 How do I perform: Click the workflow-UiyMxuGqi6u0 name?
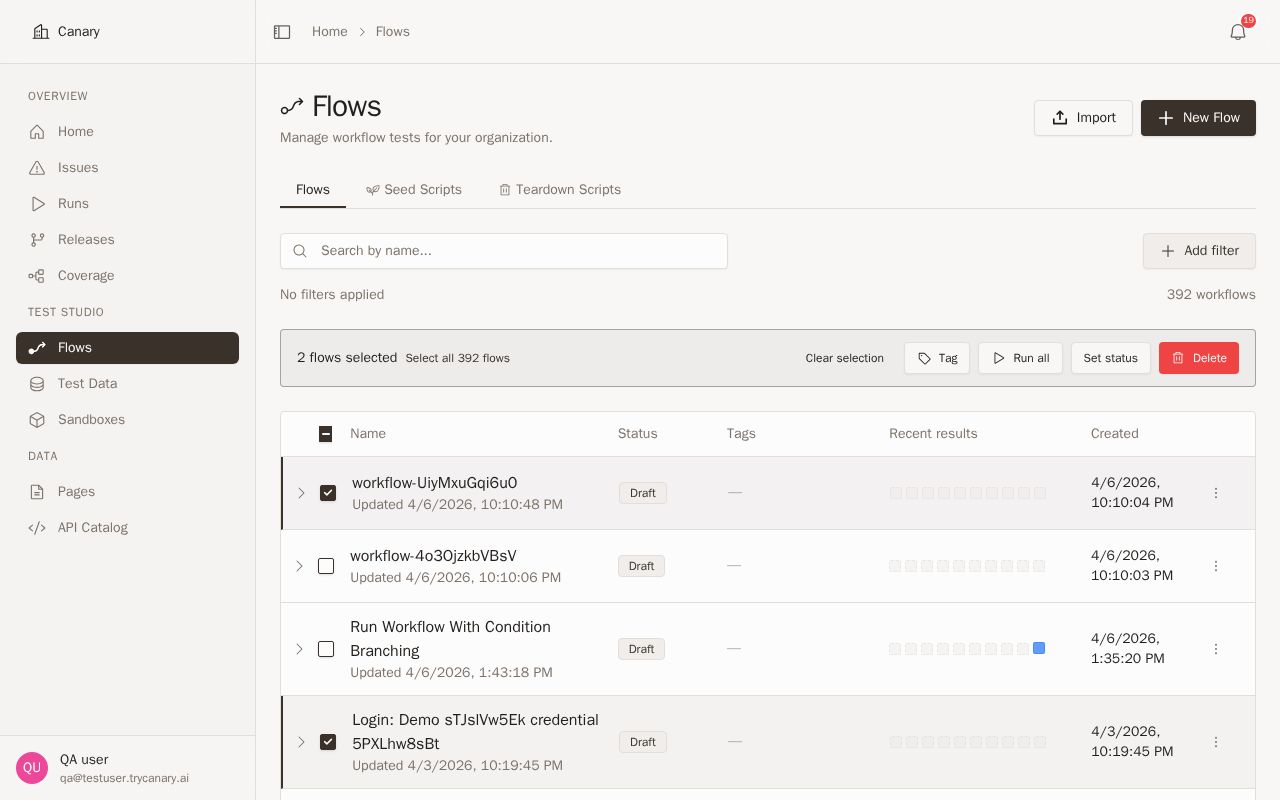pyautogui.click(x=435, y=483)
